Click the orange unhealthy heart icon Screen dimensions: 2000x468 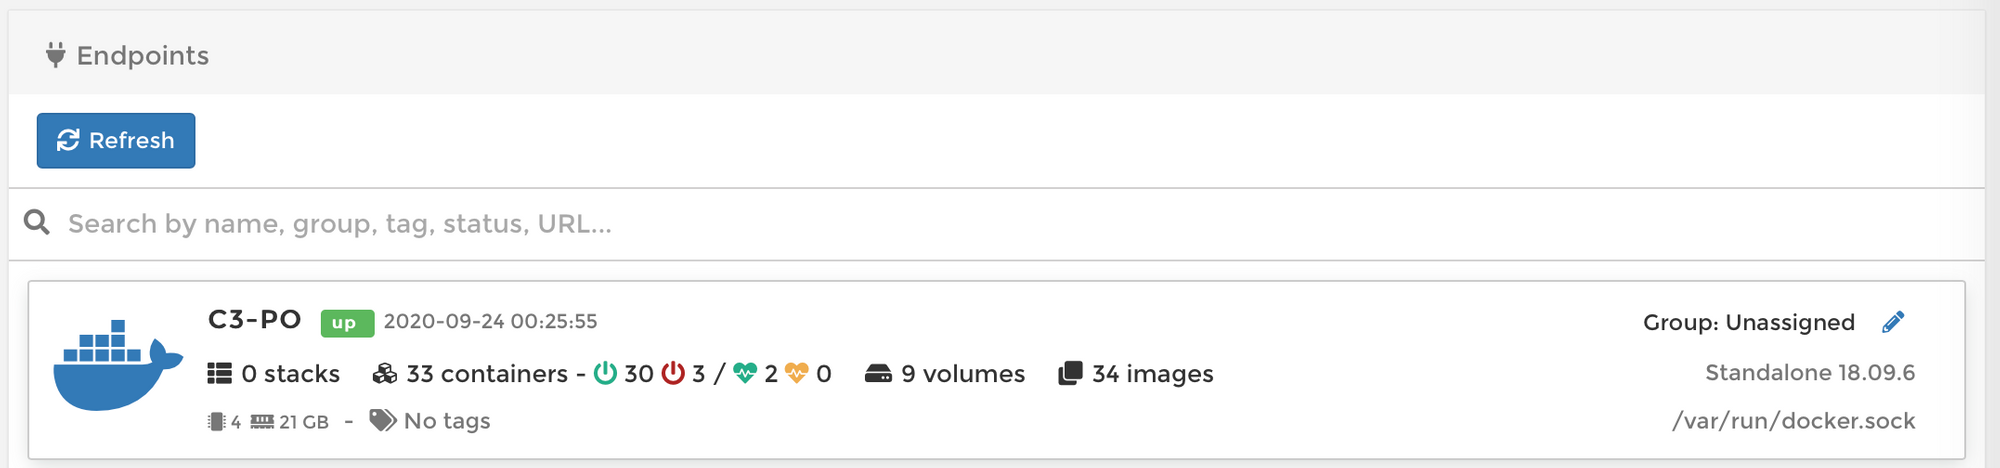797,373
